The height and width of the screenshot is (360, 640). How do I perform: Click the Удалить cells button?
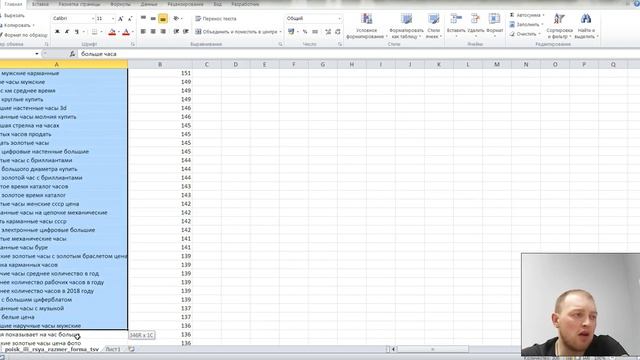(x=476, y=25)
